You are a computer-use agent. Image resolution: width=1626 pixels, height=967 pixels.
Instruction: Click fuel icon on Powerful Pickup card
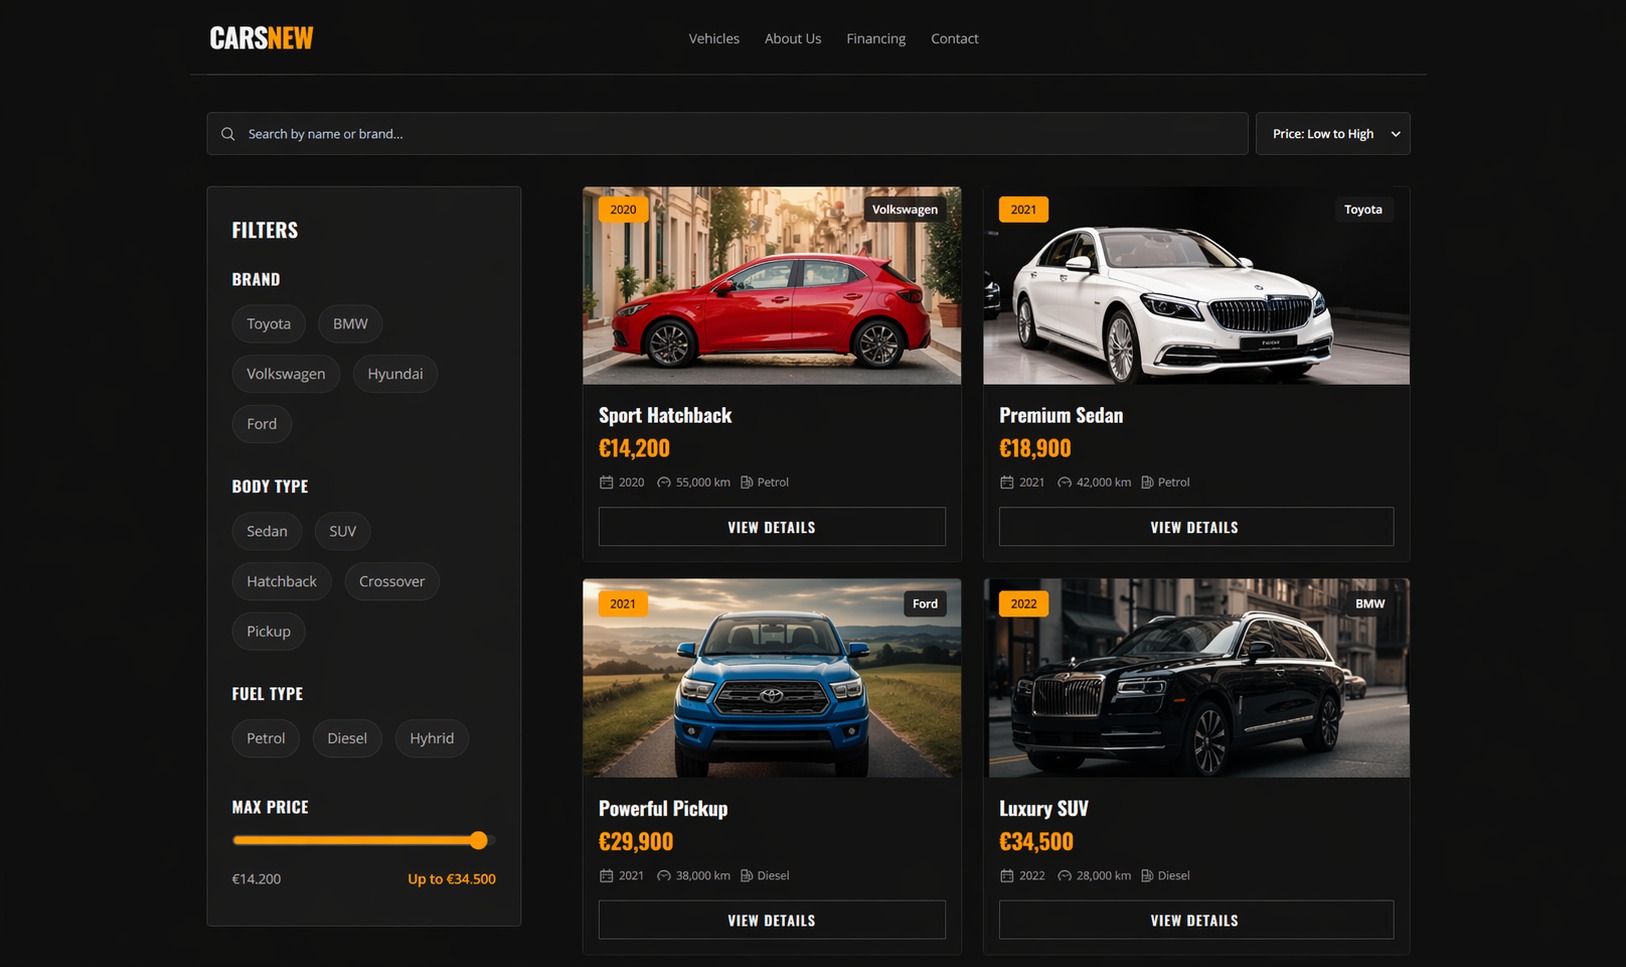(746, 876)
